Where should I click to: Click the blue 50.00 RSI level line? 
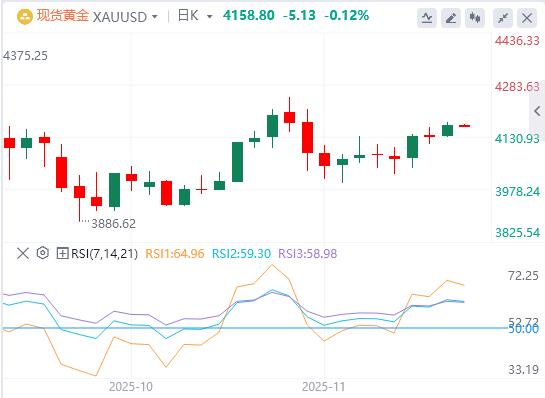point(255,328)
